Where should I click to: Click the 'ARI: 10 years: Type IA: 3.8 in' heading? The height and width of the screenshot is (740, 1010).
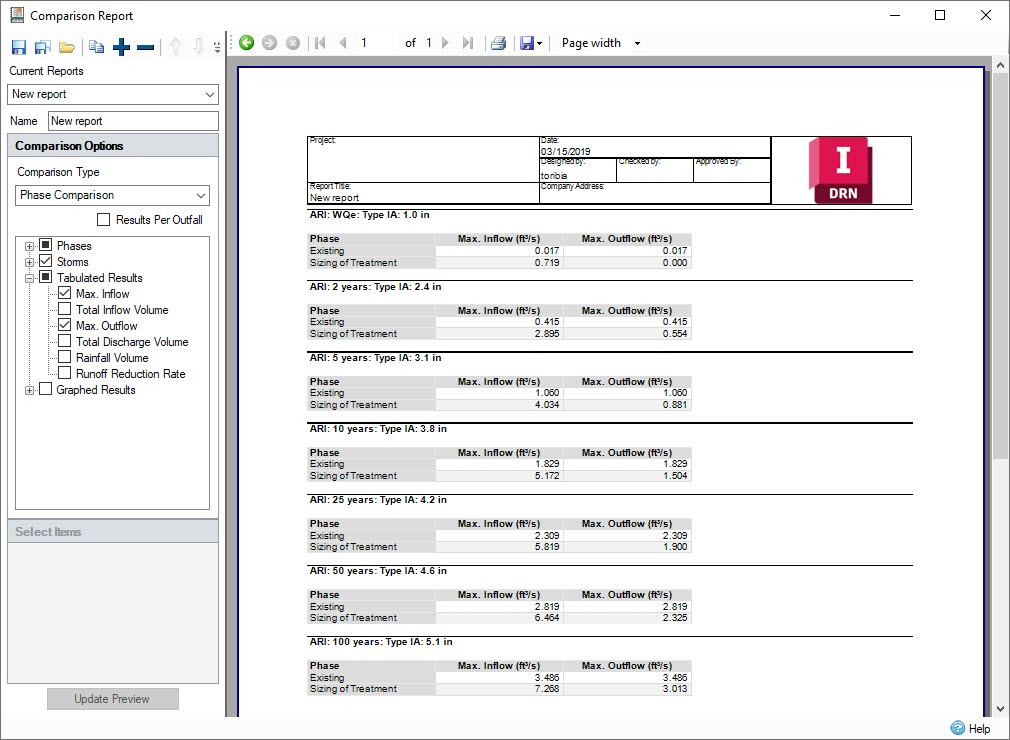[x=378, y=428]
